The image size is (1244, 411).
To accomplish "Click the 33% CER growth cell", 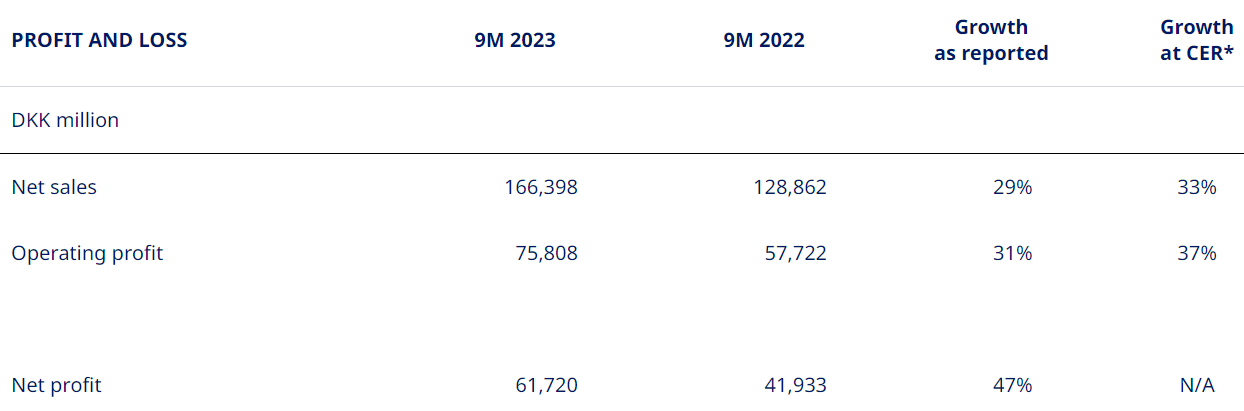I will click(1197, 187).
